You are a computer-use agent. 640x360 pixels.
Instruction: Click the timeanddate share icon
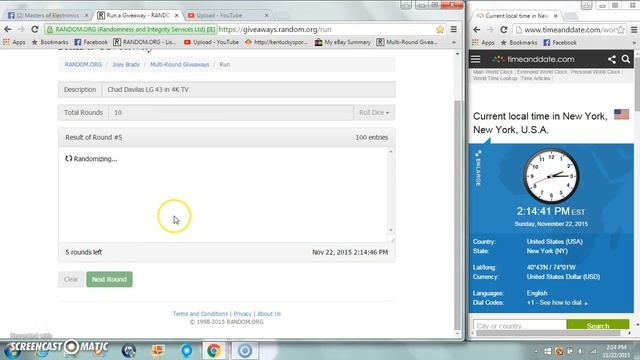click(611, 59)
